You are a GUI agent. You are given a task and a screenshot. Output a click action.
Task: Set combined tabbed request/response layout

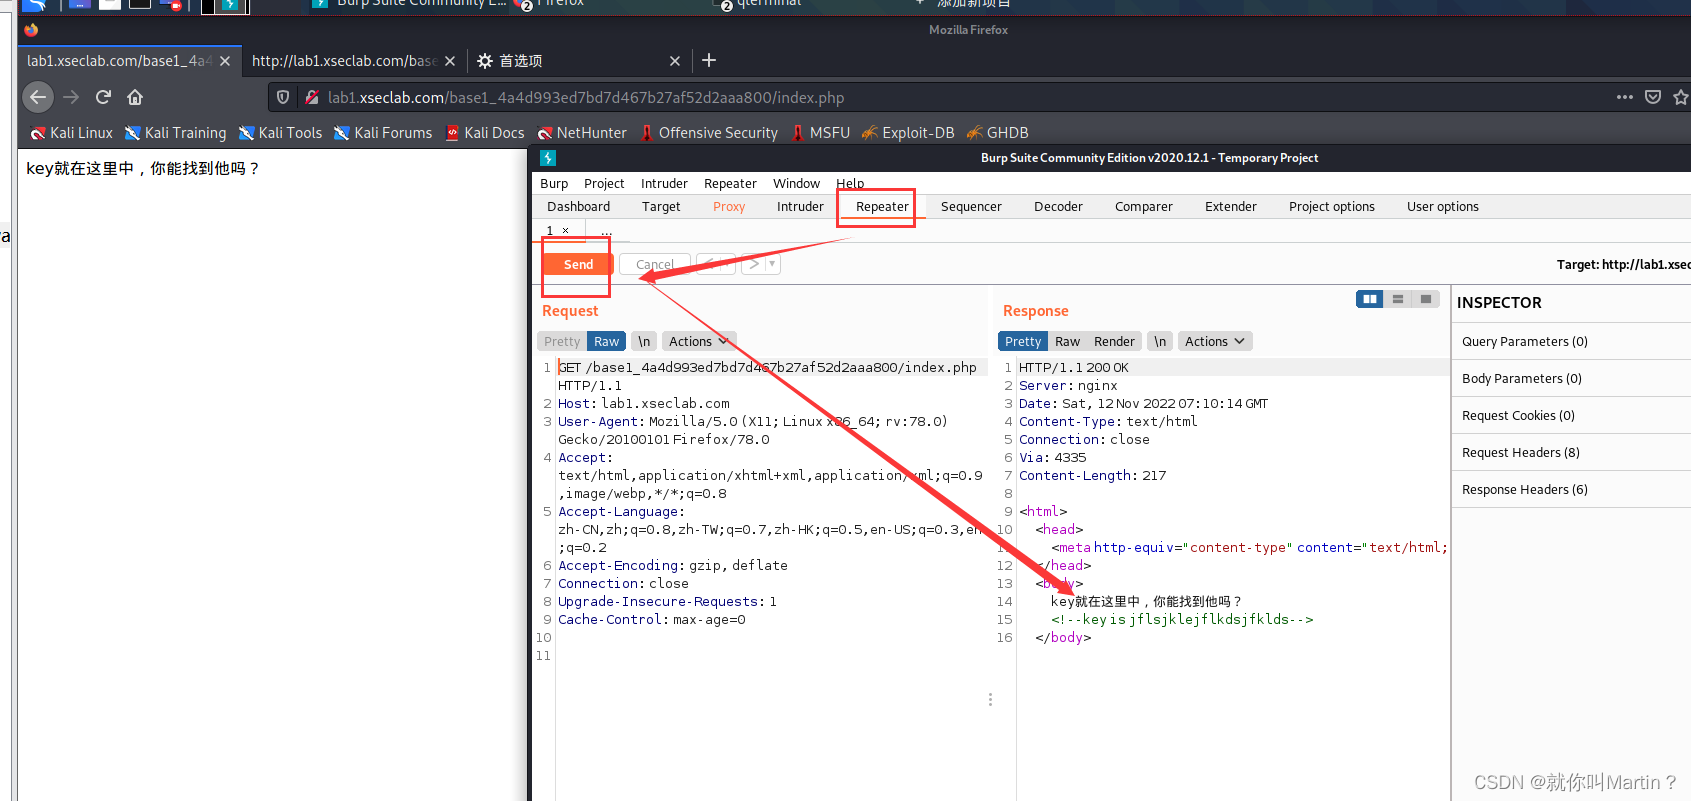pos(1426,299)
